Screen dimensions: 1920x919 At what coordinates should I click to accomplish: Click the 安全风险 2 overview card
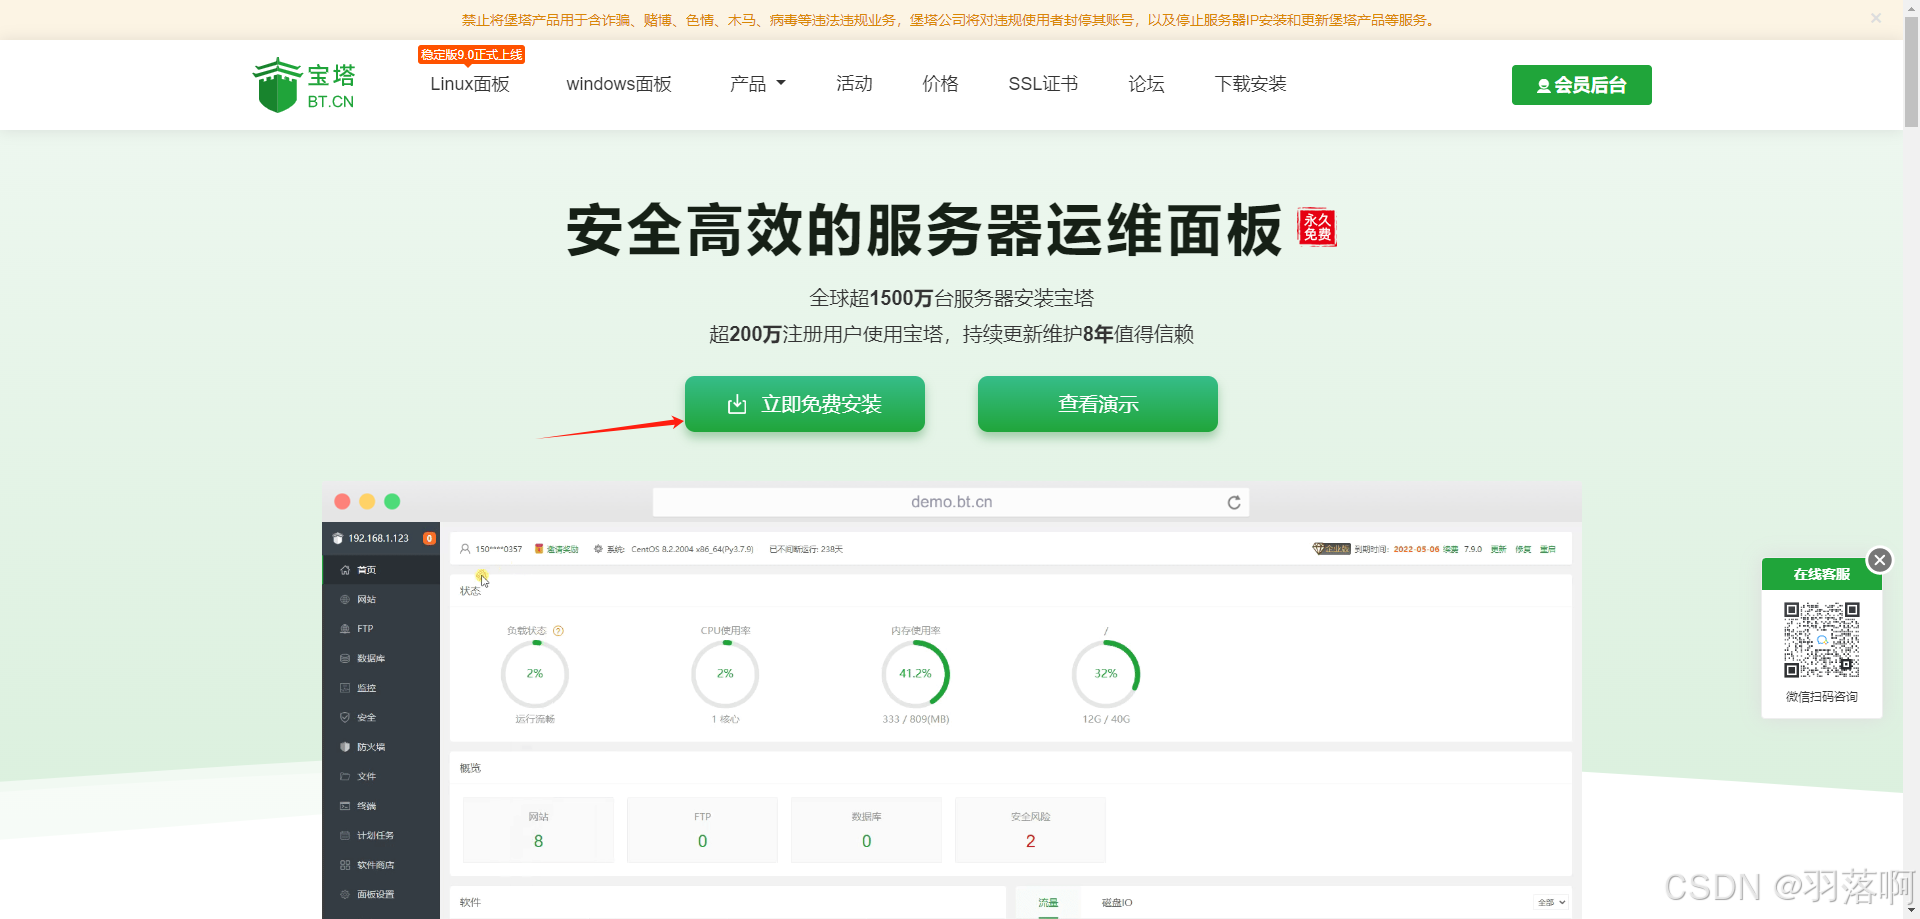point(1030,830)
